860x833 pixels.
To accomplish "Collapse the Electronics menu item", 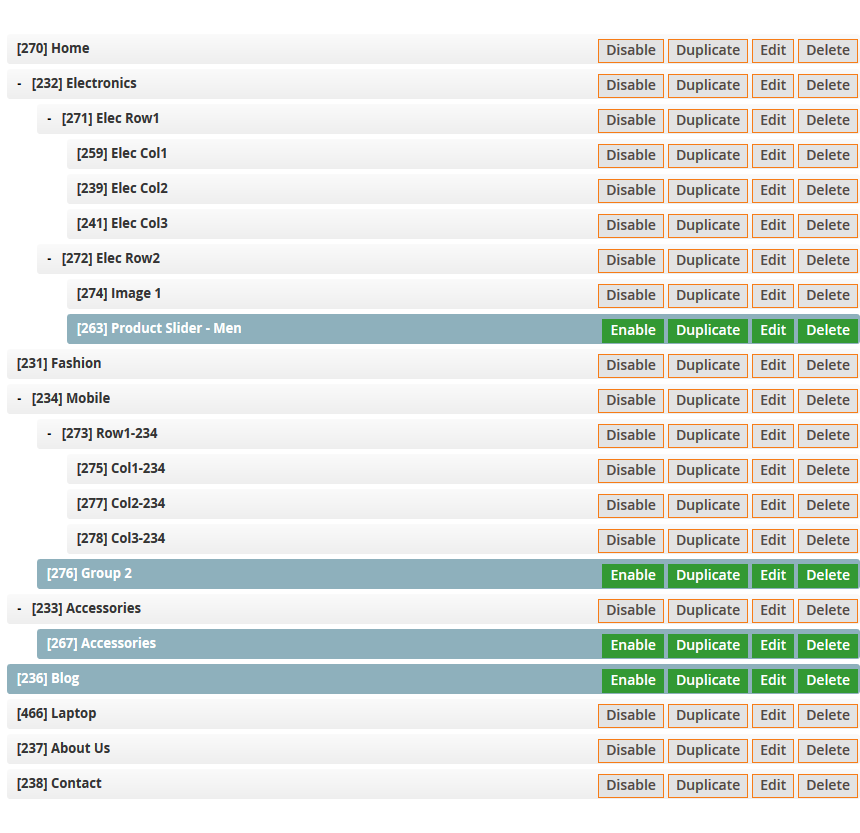I will [19, 84].
